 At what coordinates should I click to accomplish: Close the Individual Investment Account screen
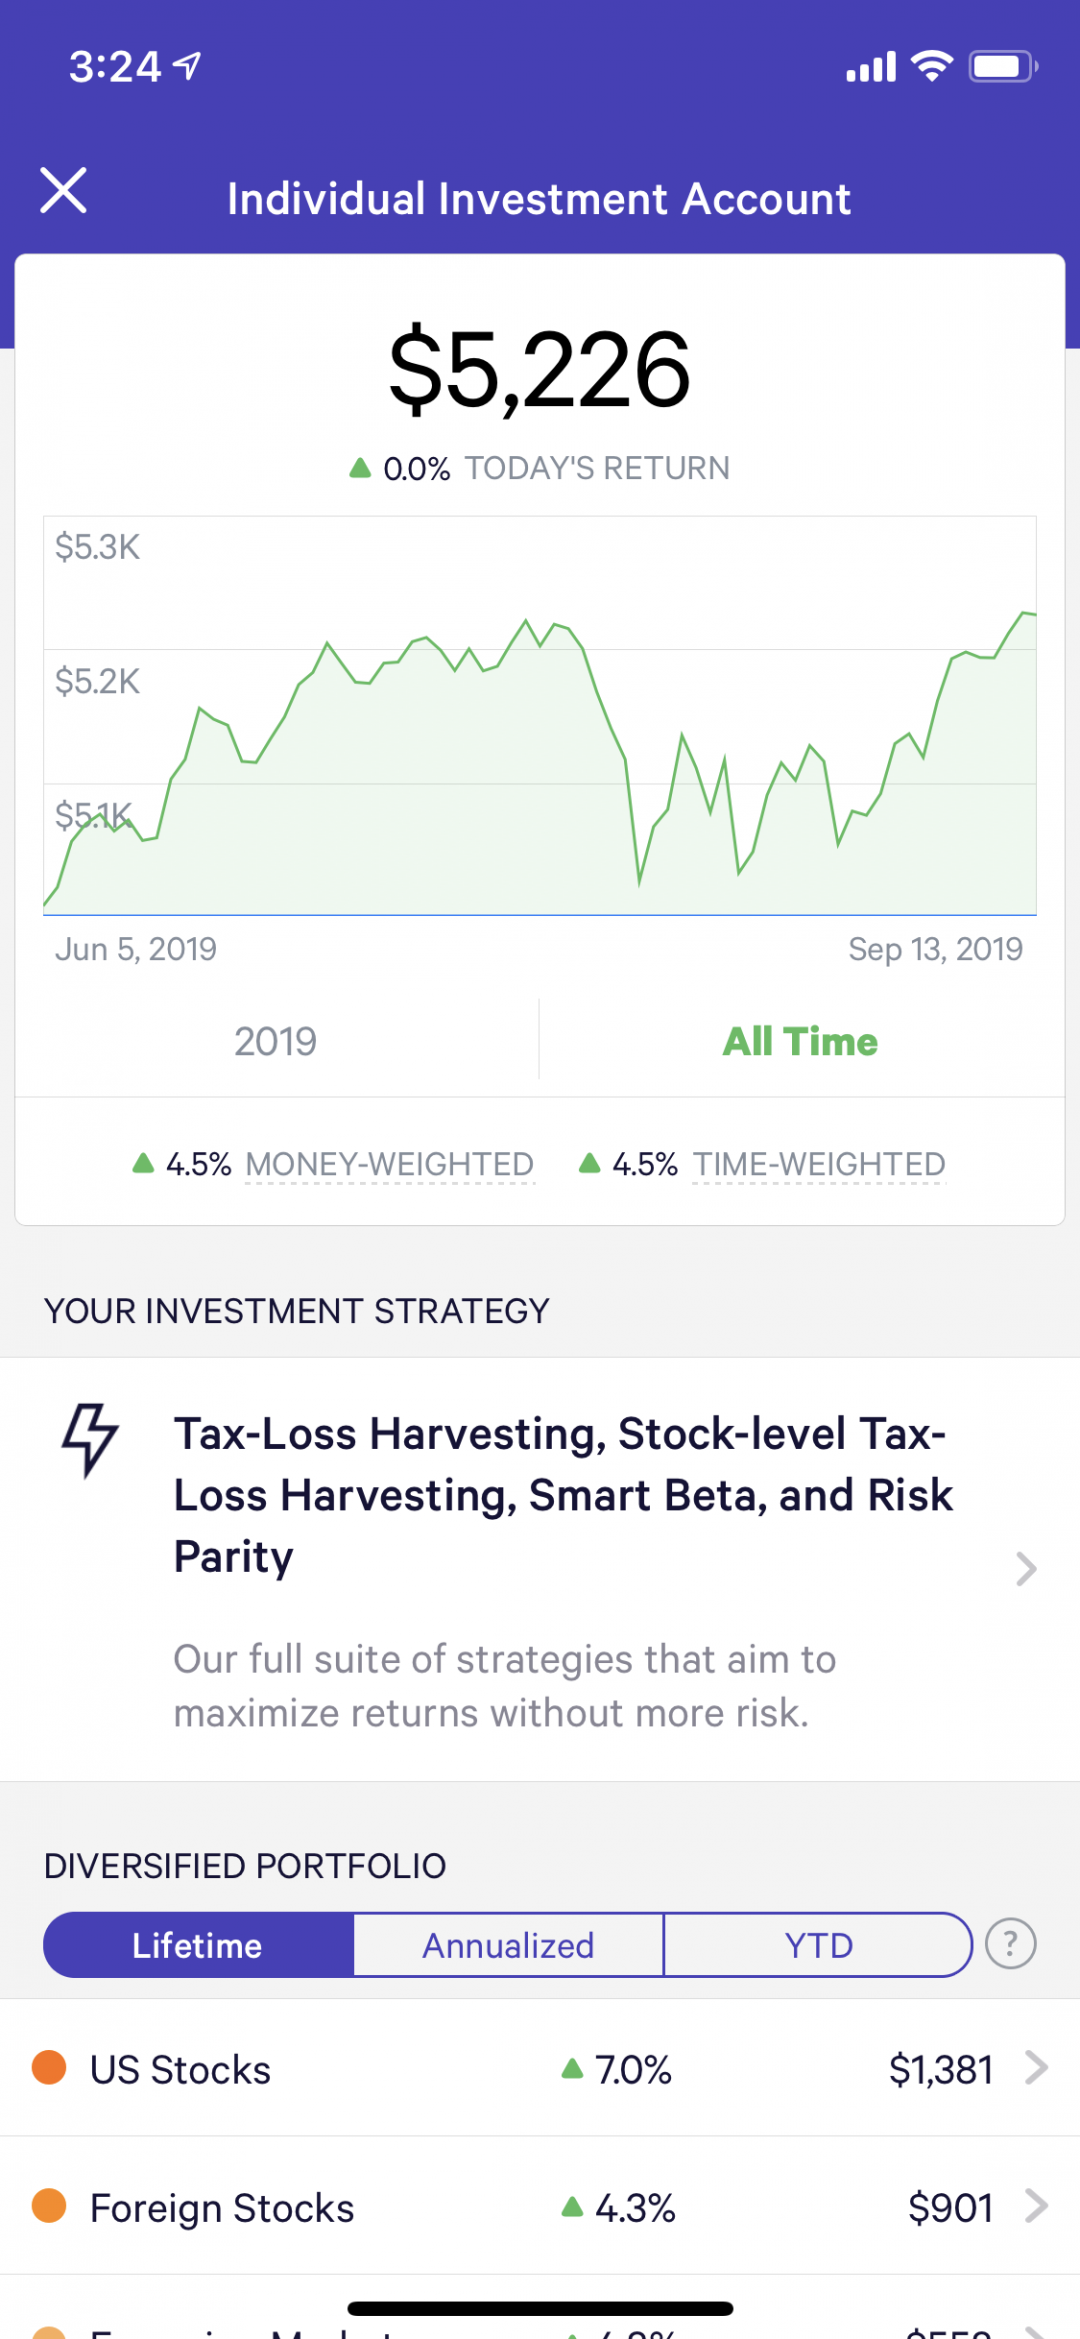[64, 190]
